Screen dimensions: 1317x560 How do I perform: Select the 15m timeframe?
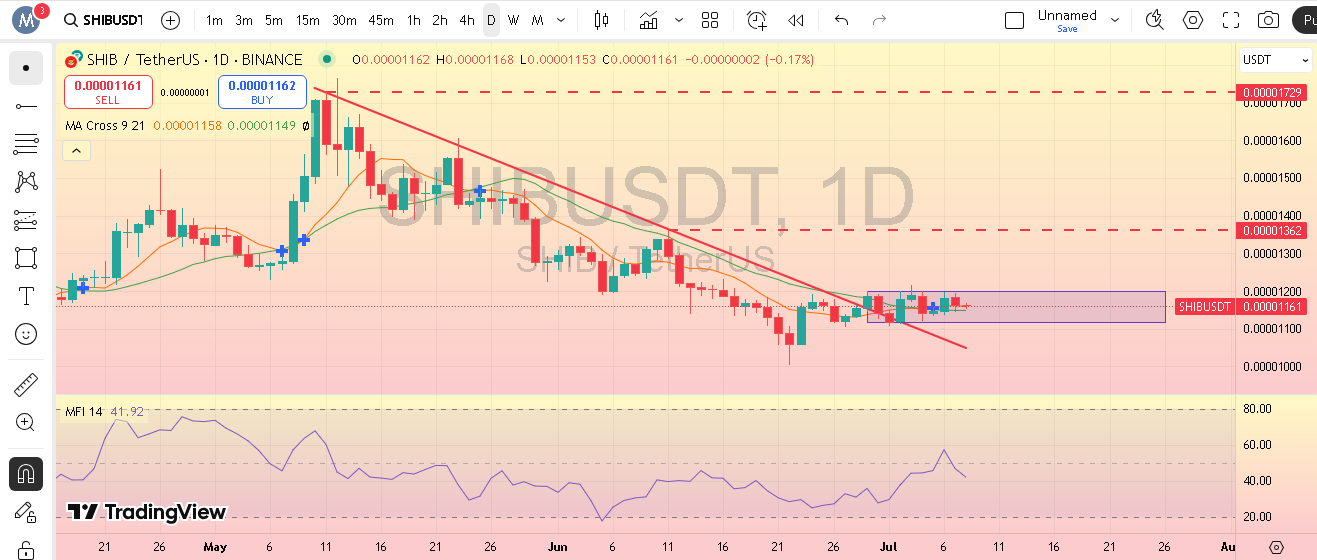pyautogui.click(x=308, y=20)
